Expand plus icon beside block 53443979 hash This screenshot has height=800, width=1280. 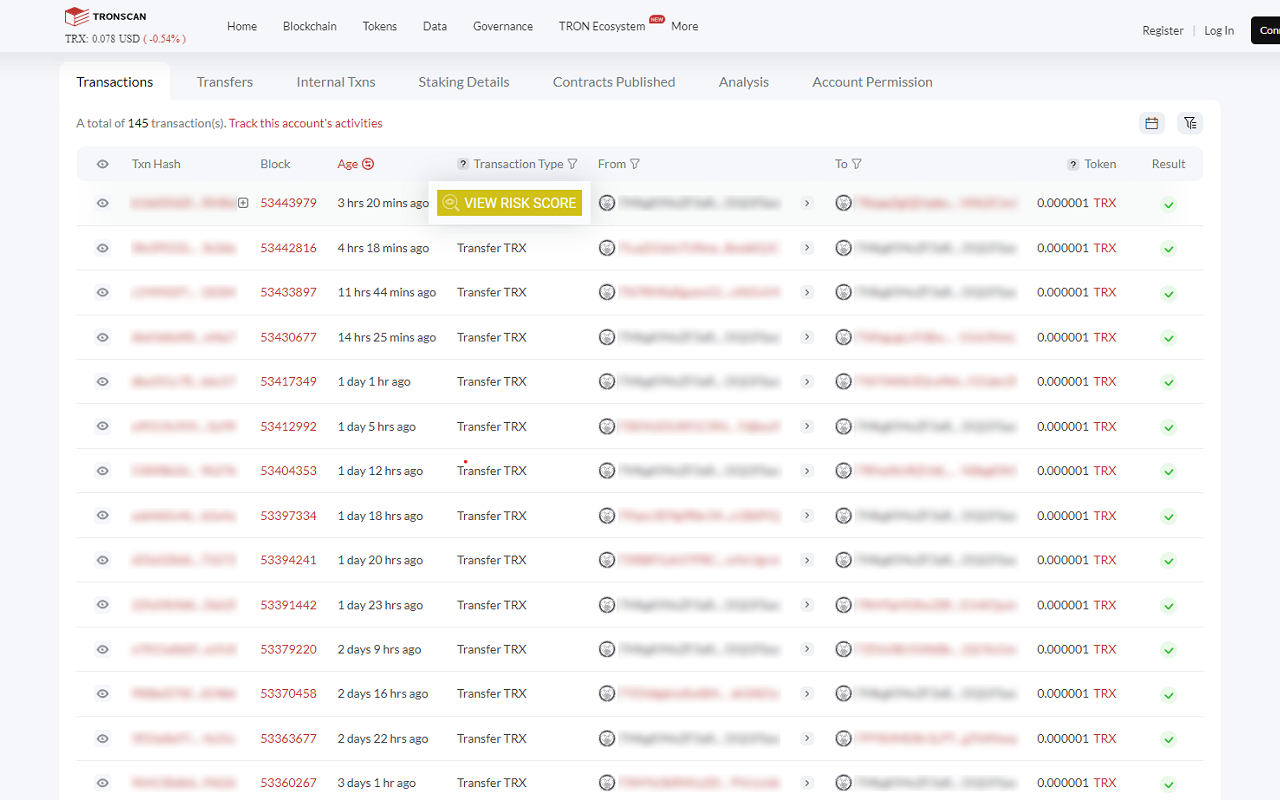point(243,203)
